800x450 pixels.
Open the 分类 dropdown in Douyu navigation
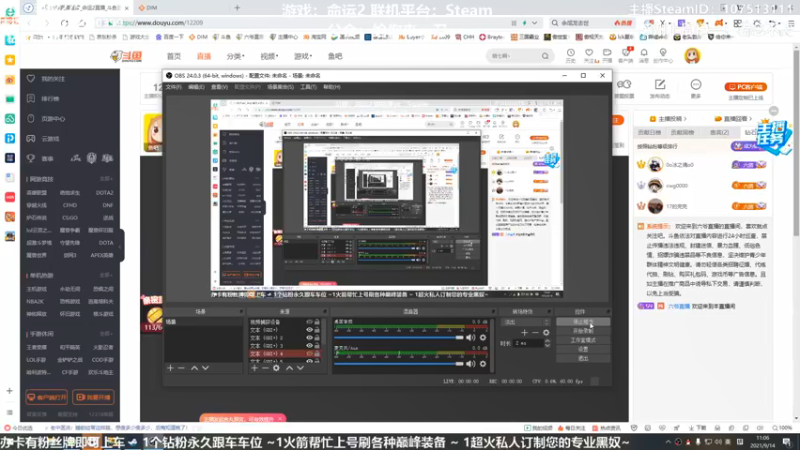click(x=235, y=56)
